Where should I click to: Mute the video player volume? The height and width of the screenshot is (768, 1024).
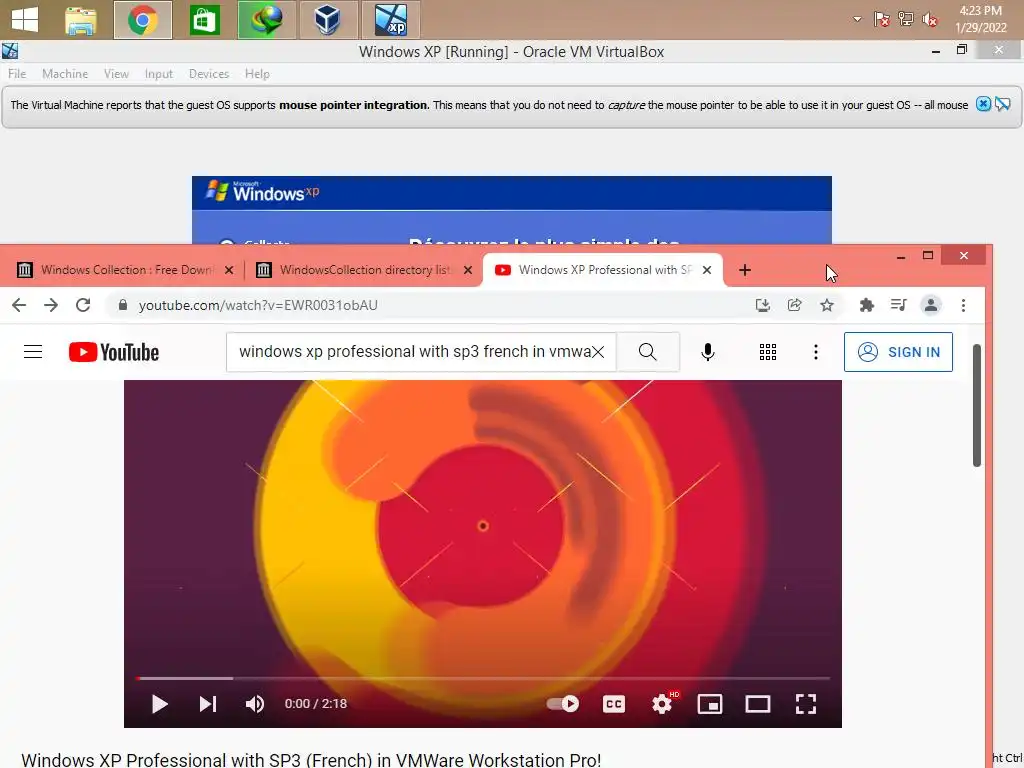coord(255,704)
